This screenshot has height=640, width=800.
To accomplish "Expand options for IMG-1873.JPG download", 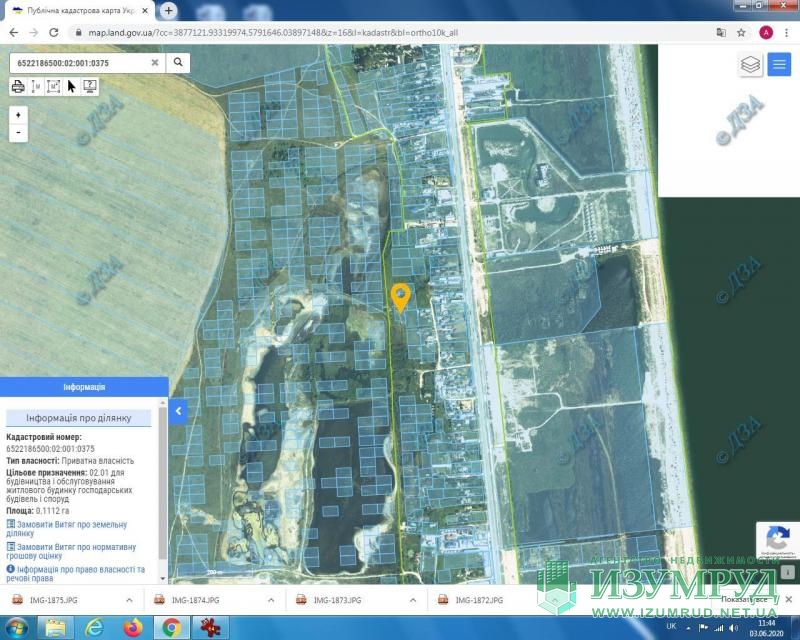I will click(413, 600).
